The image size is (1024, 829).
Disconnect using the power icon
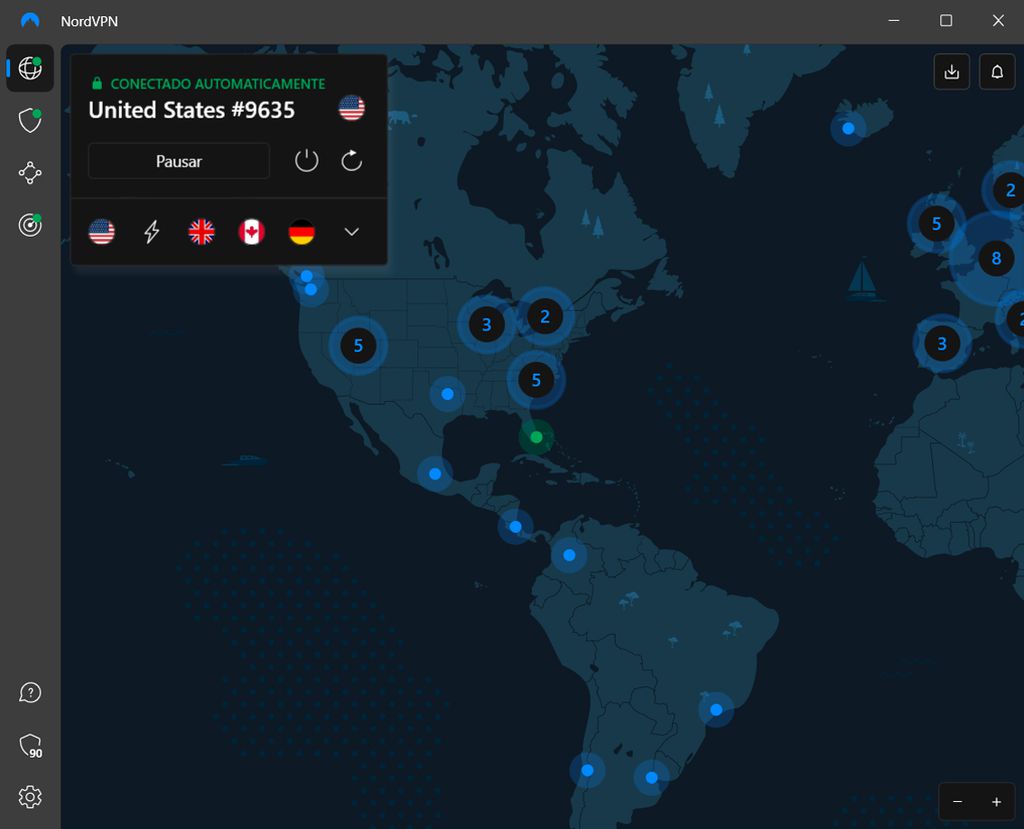[x=306, y=160]
